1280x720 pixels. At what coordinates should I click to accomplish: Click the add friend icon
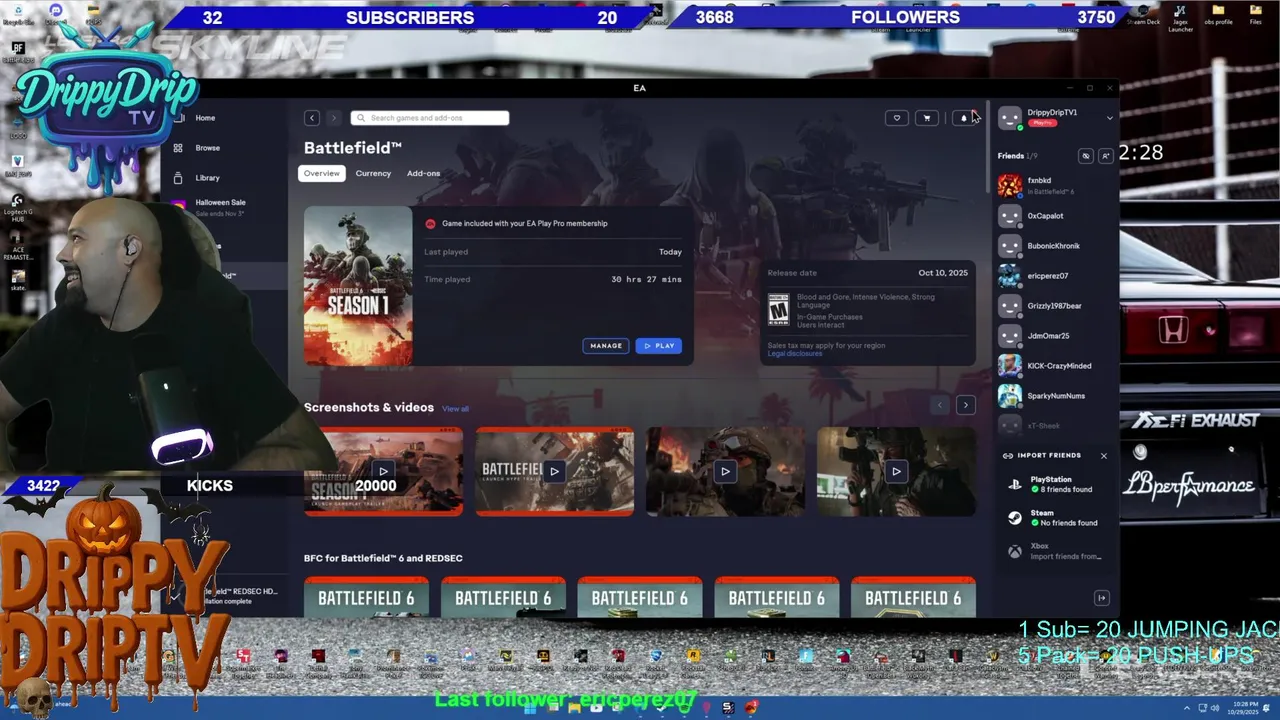tap(1105, 156)
